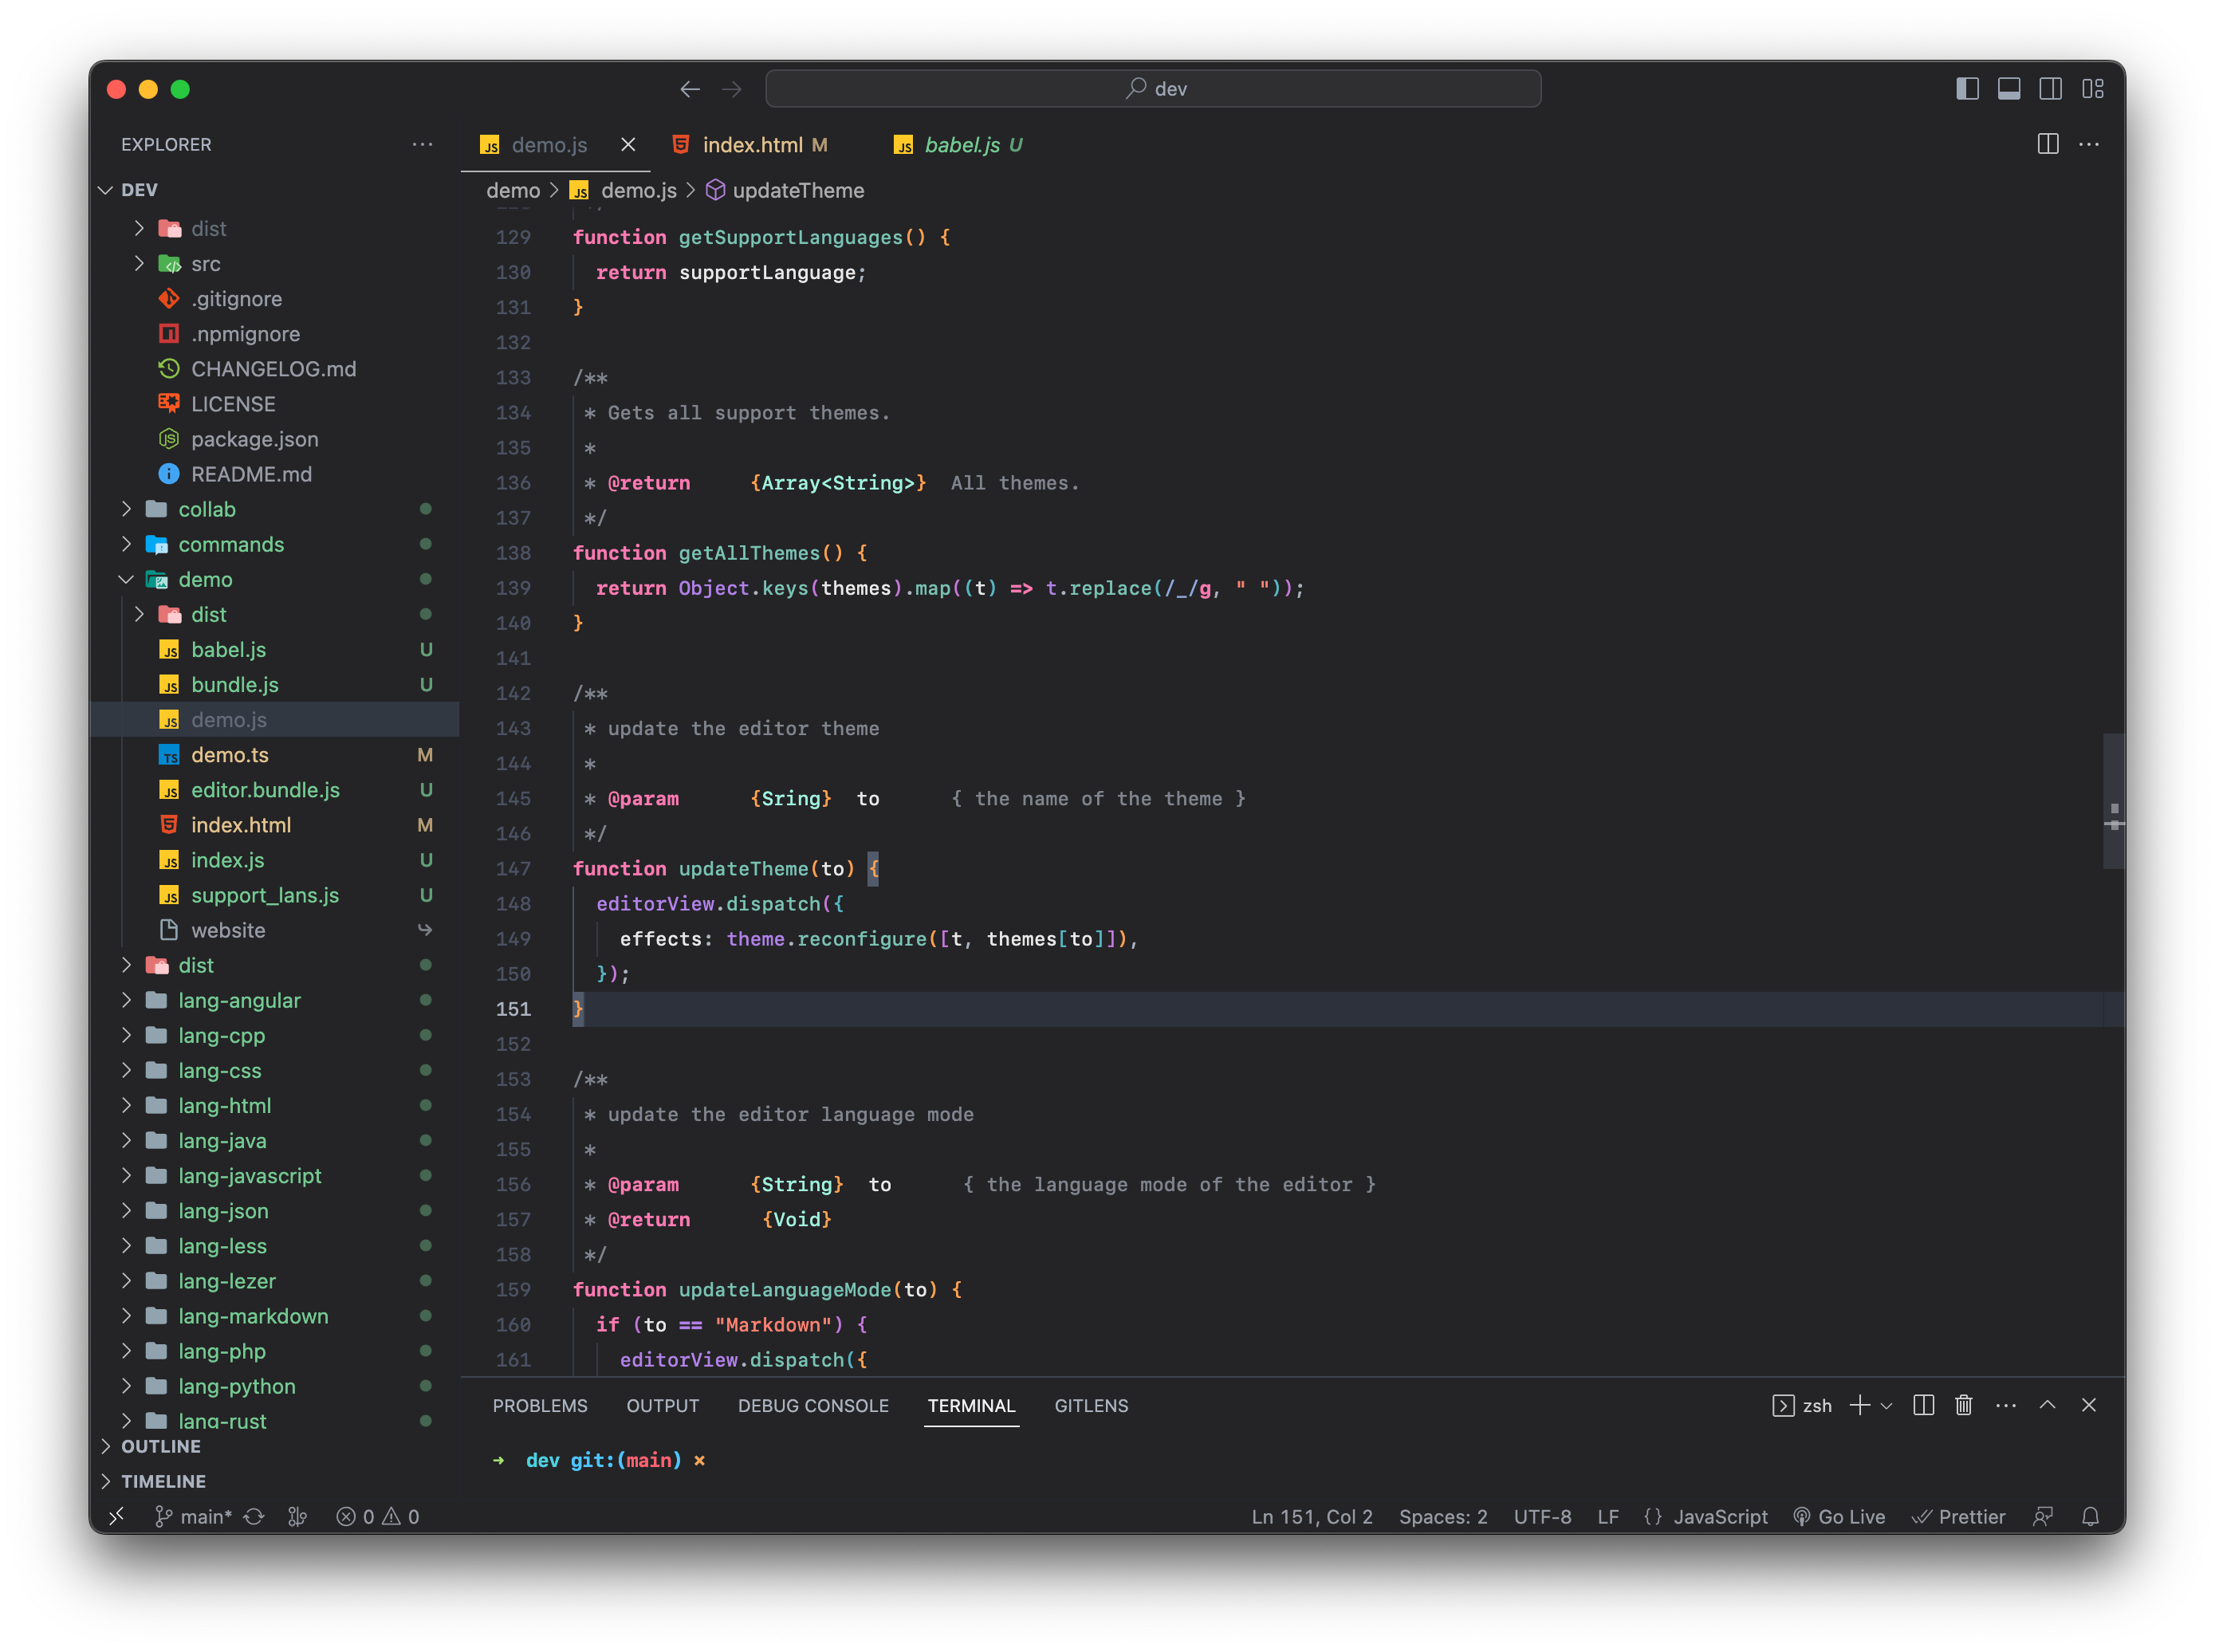Toggle the primary sidebar visibility
The height and width of the screenshot is (1652, 2215).
pos(1967,89)
